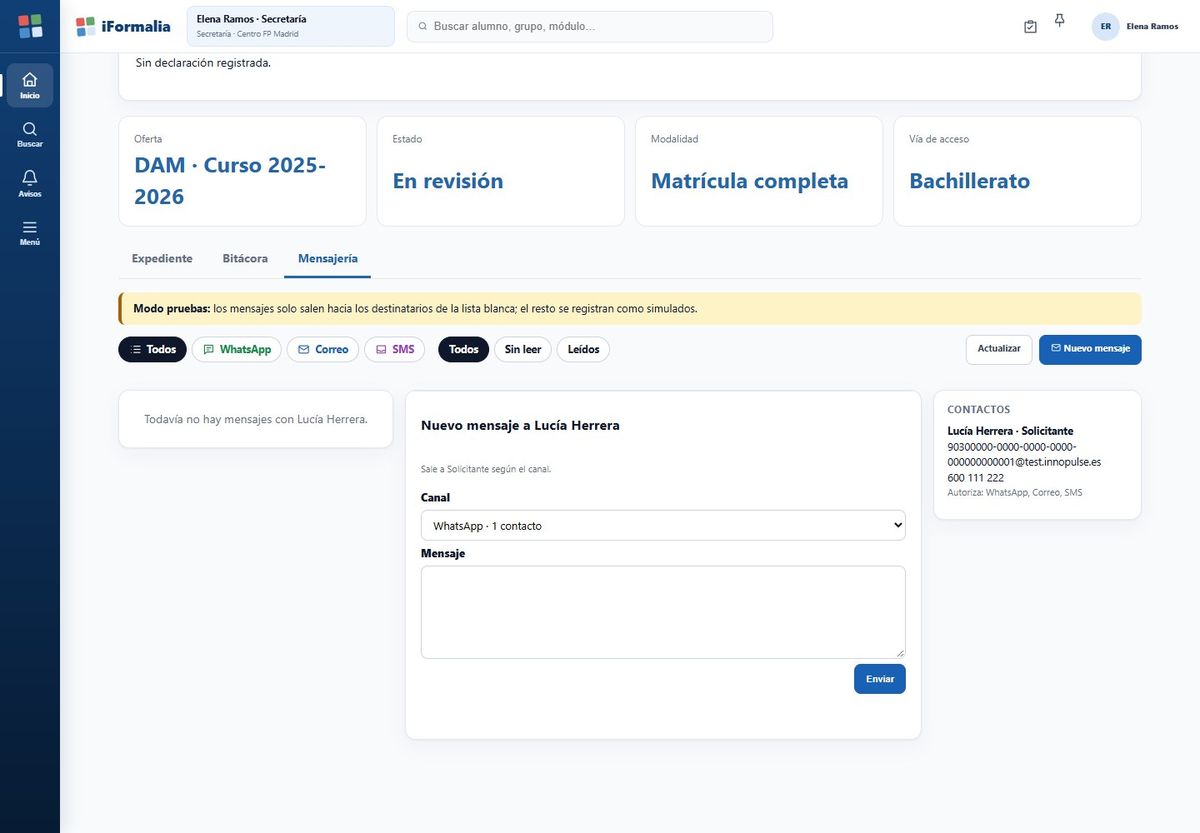This screenshot has width=1200, height=833.
Task: Click the Nuevo mensaje a Lucía Herrera heading
Action: pos(520,425)
